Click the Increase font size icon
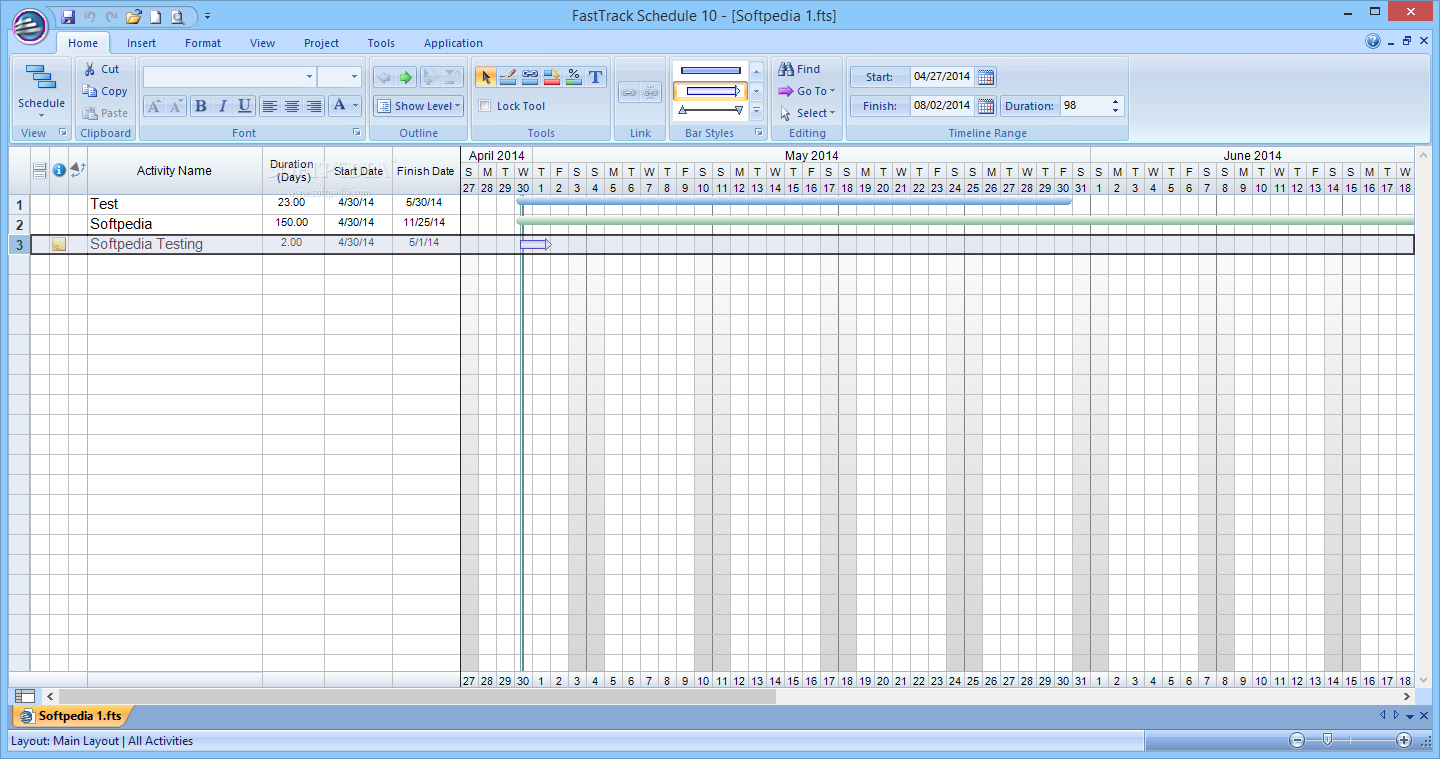Image resolution: width=1440 pixels, height=759 pixels. point(153,106)
